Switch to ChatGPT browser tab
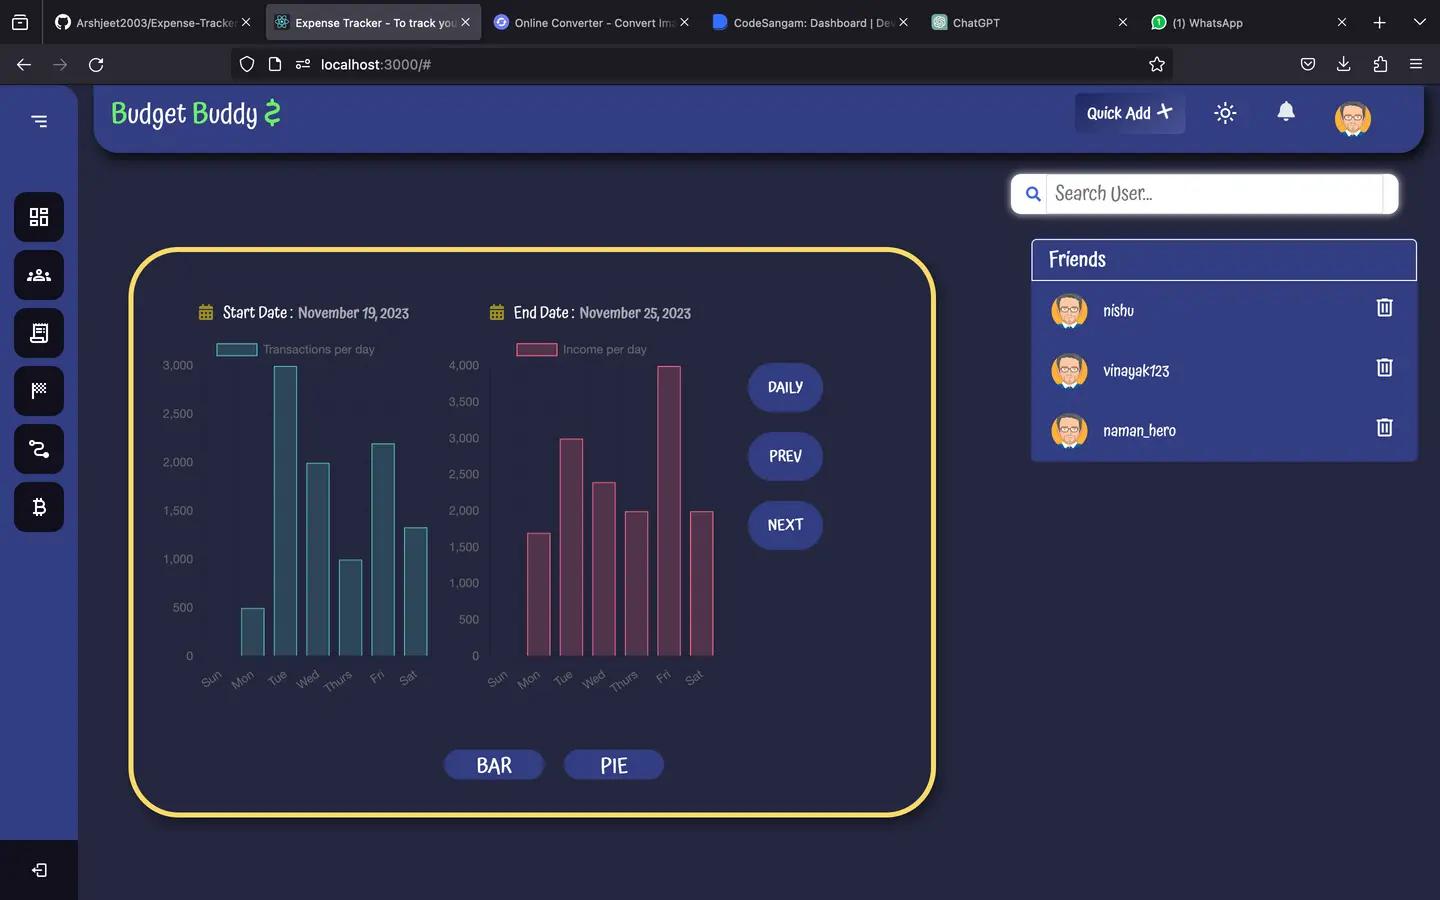The height and width of the screenshot is (900, 1440). point(1030,22)
